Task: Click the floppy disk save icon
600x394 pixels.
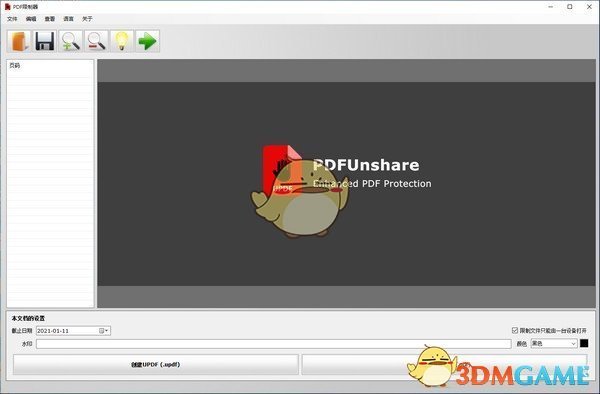Action: coord(45,41)
